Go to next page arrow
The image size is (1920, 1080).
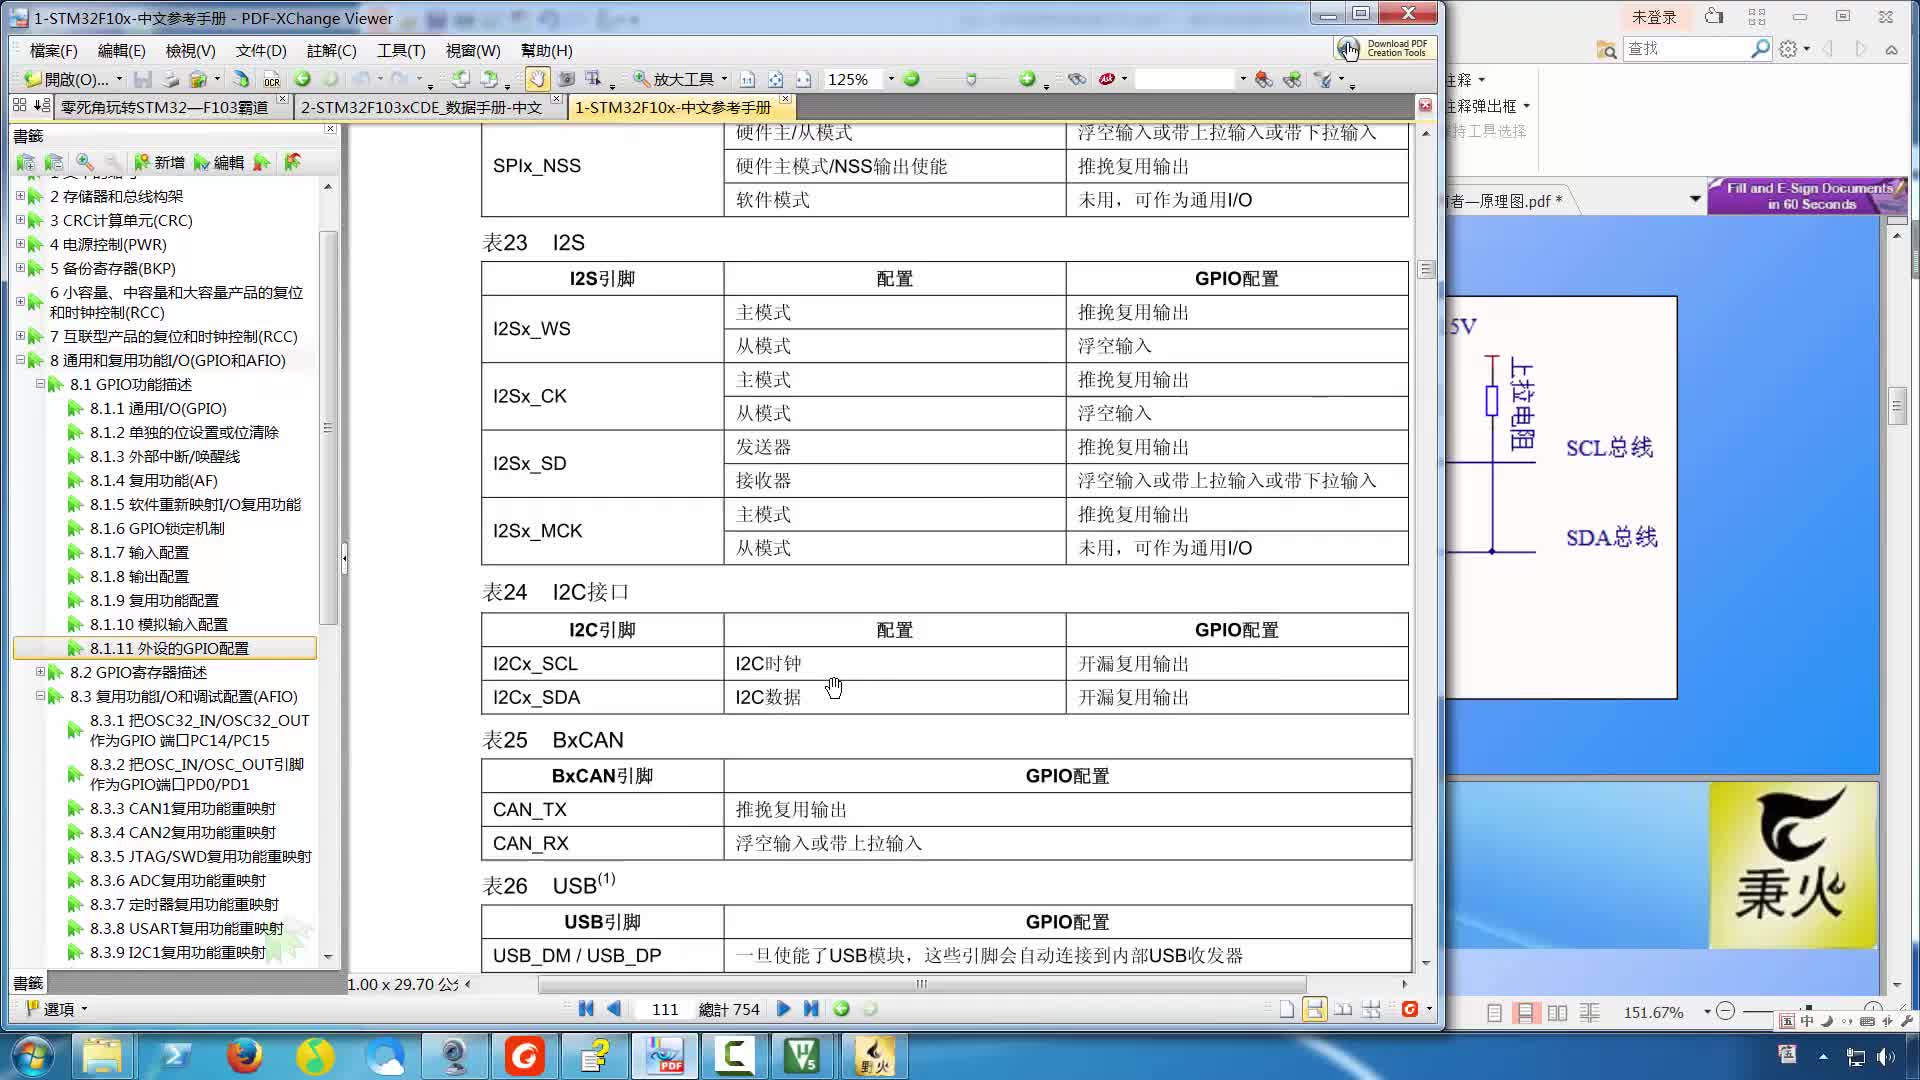pyautogui.click(x=784, y=1009)
